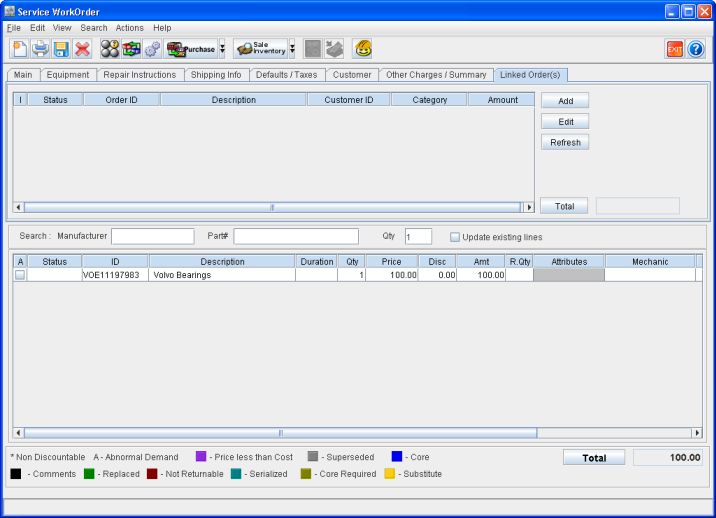The width and height of the screenshot is (716, 518).
Task: Click the Refresh button
Action: pos(565,143)
